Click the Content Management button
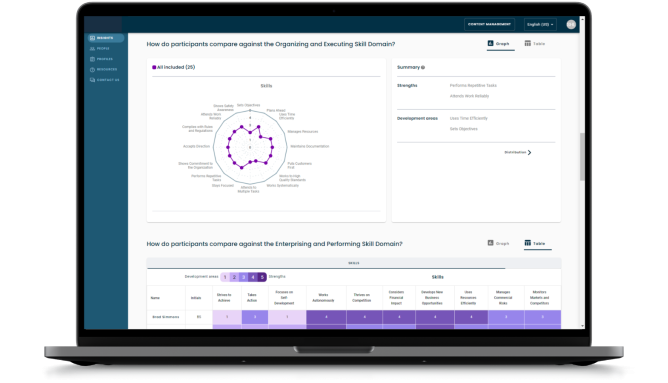This screenshot has height=383, width=668. click(489, 24)
